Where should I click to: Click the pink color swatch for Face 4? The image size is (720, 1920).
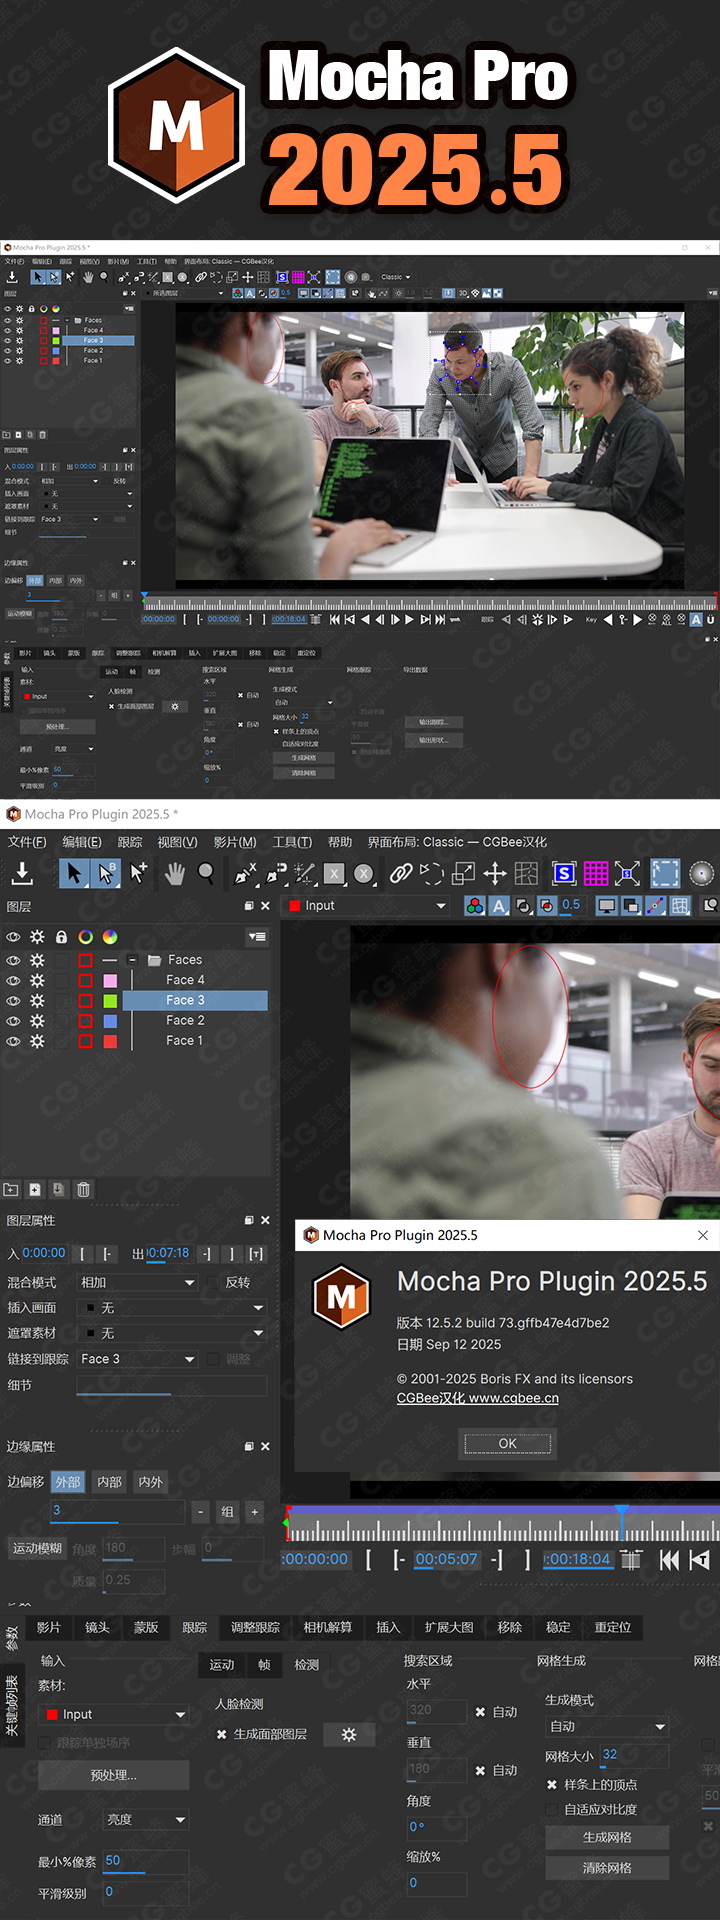point(110,980)
